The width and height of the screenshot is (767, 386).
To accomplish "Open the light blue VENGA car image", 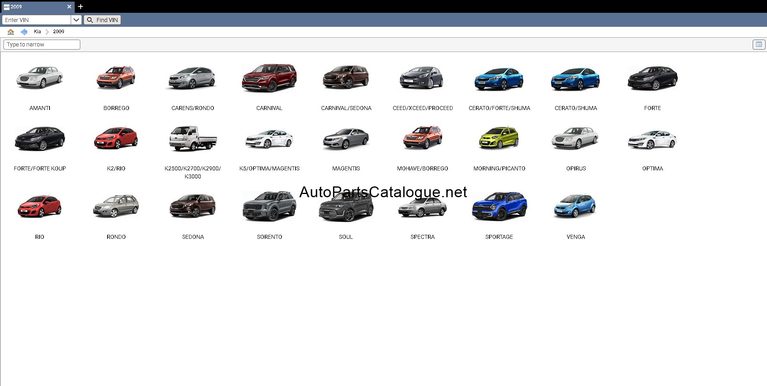I will coord(575,205).
